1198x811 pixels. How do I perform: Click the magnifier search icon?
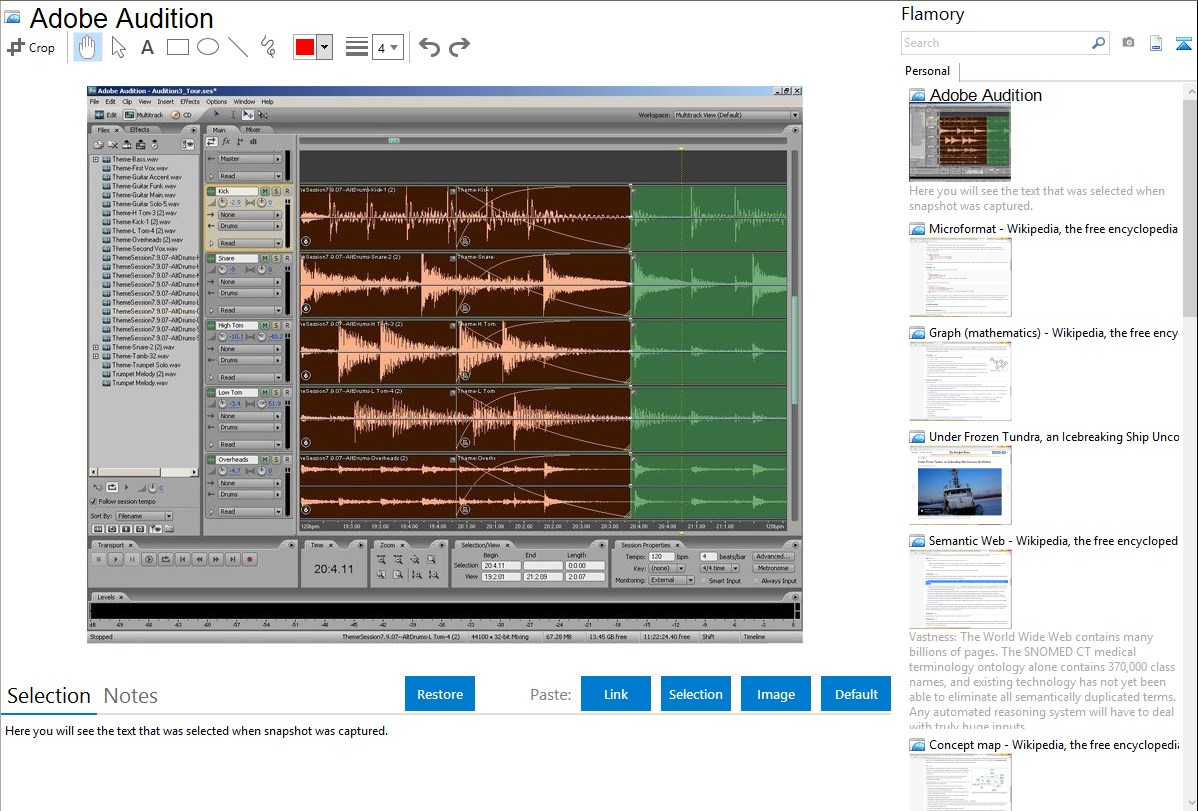pyautogui.click(x=1098, y=43)
